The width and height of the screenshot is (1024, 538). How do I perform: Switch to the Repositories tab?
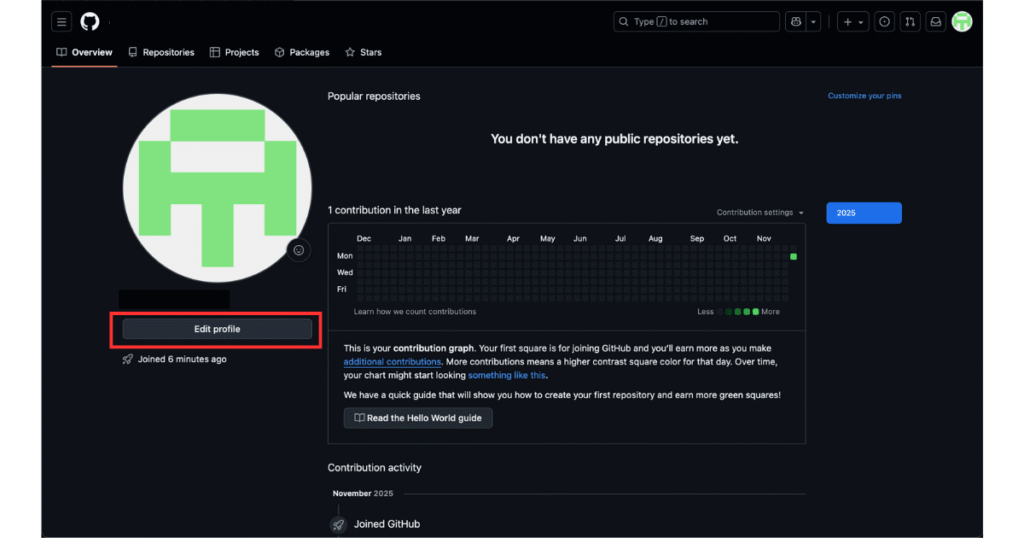(x=161, y=52)
